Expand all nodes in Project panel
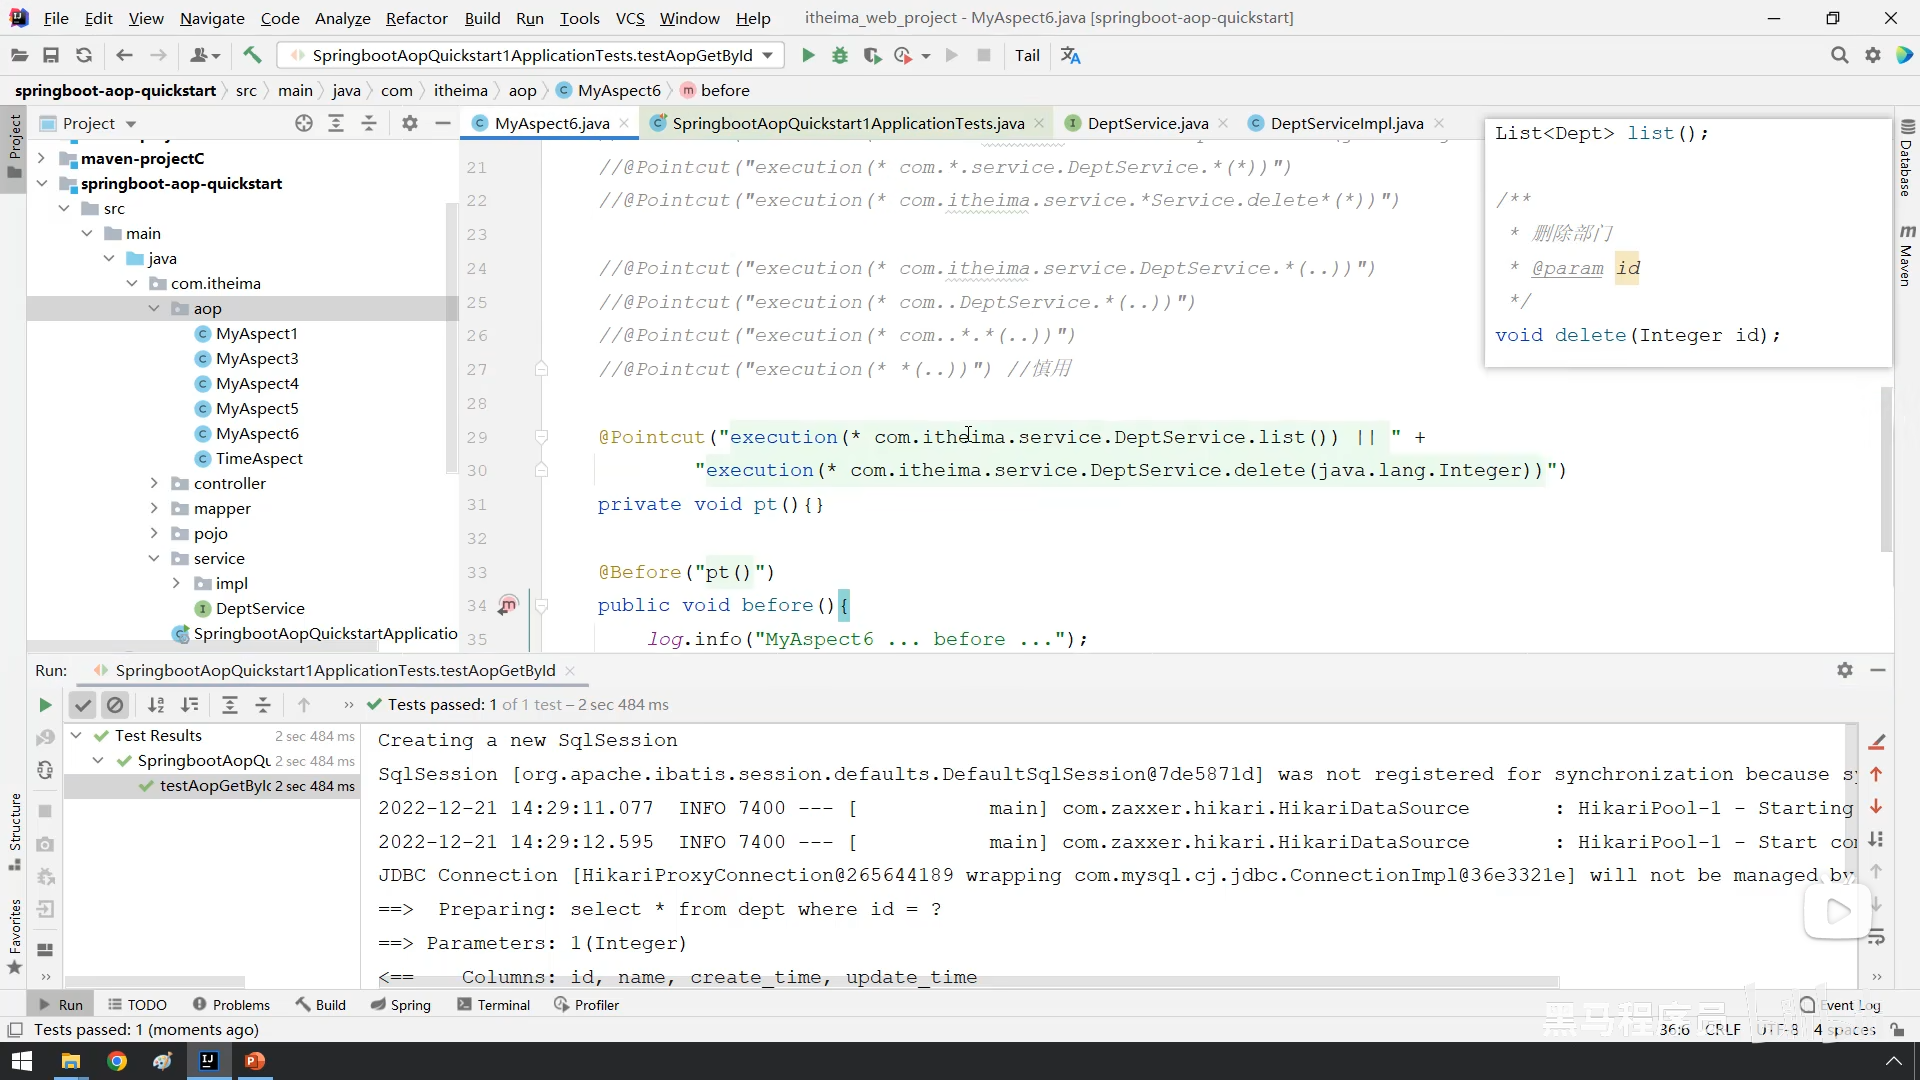The width and height of the screenshot is (1920, 1080). tap(336, 123)
